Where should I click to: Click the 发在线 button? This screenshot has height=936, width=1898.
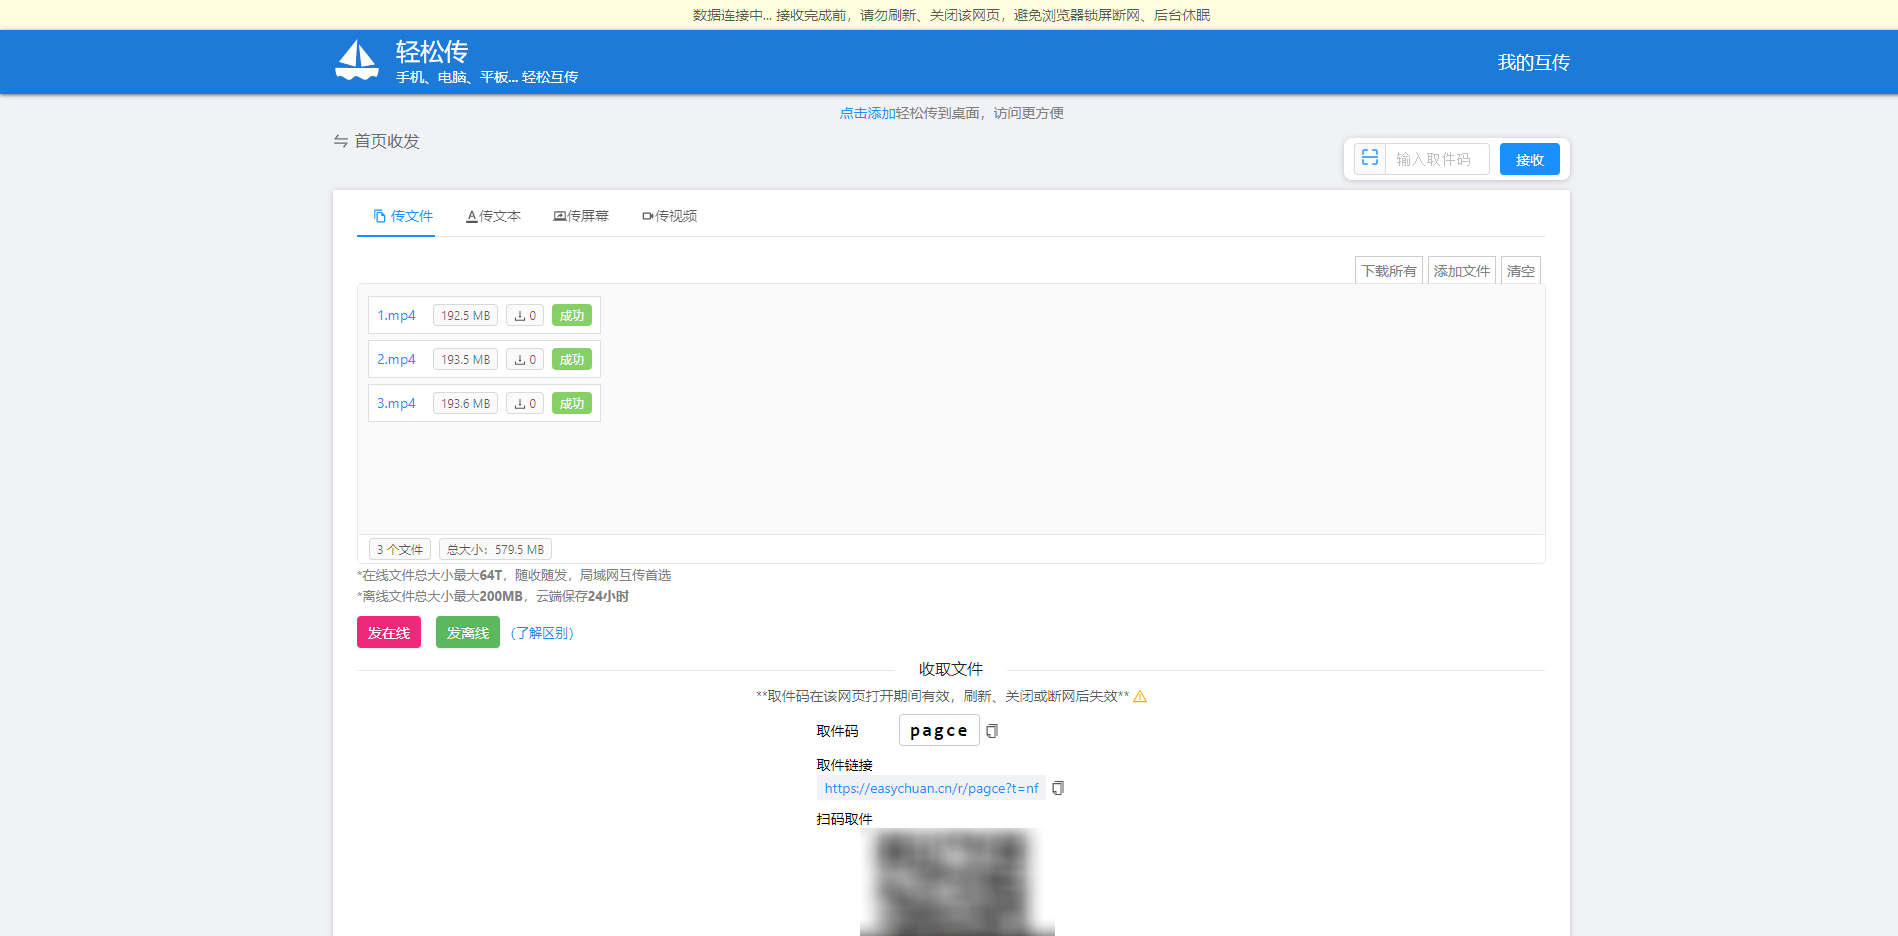(x=389, y=632)
